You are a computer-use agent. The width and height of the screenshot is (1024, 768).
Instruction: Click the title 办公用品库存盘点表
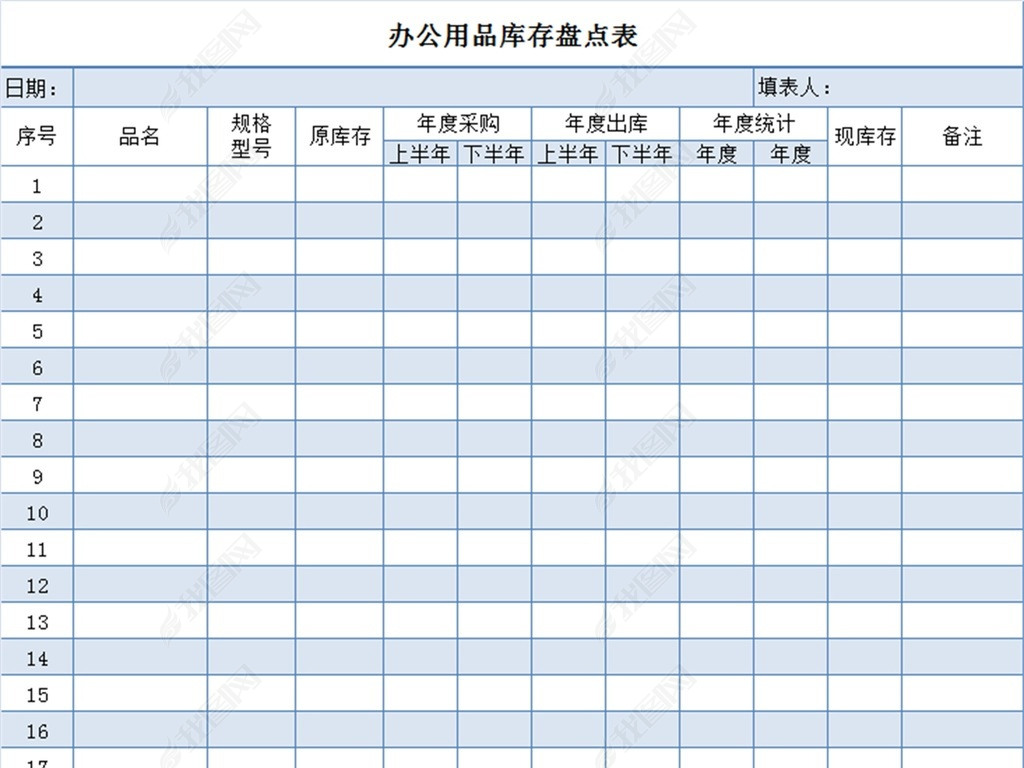[512, 36]
